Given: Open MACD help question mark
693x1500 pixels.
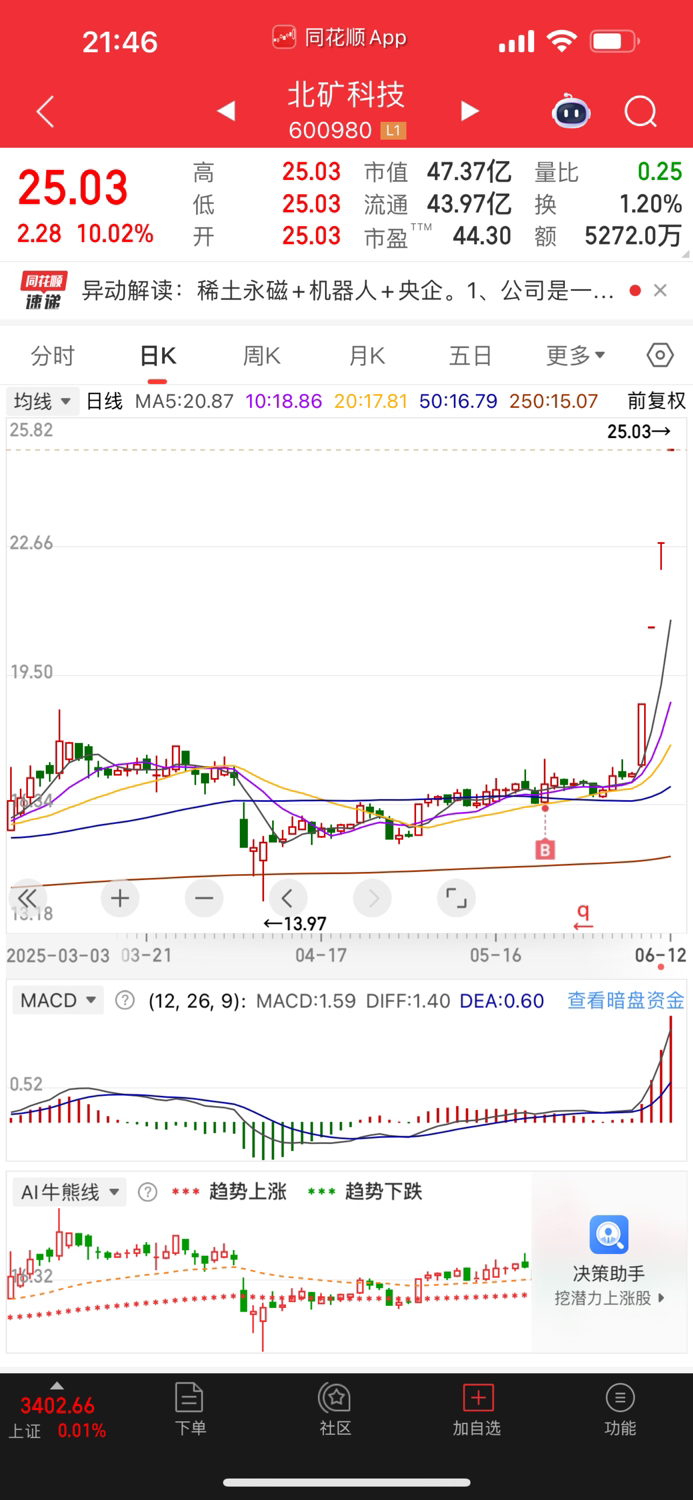Looking at the screenshot, I should point(124,1000).
